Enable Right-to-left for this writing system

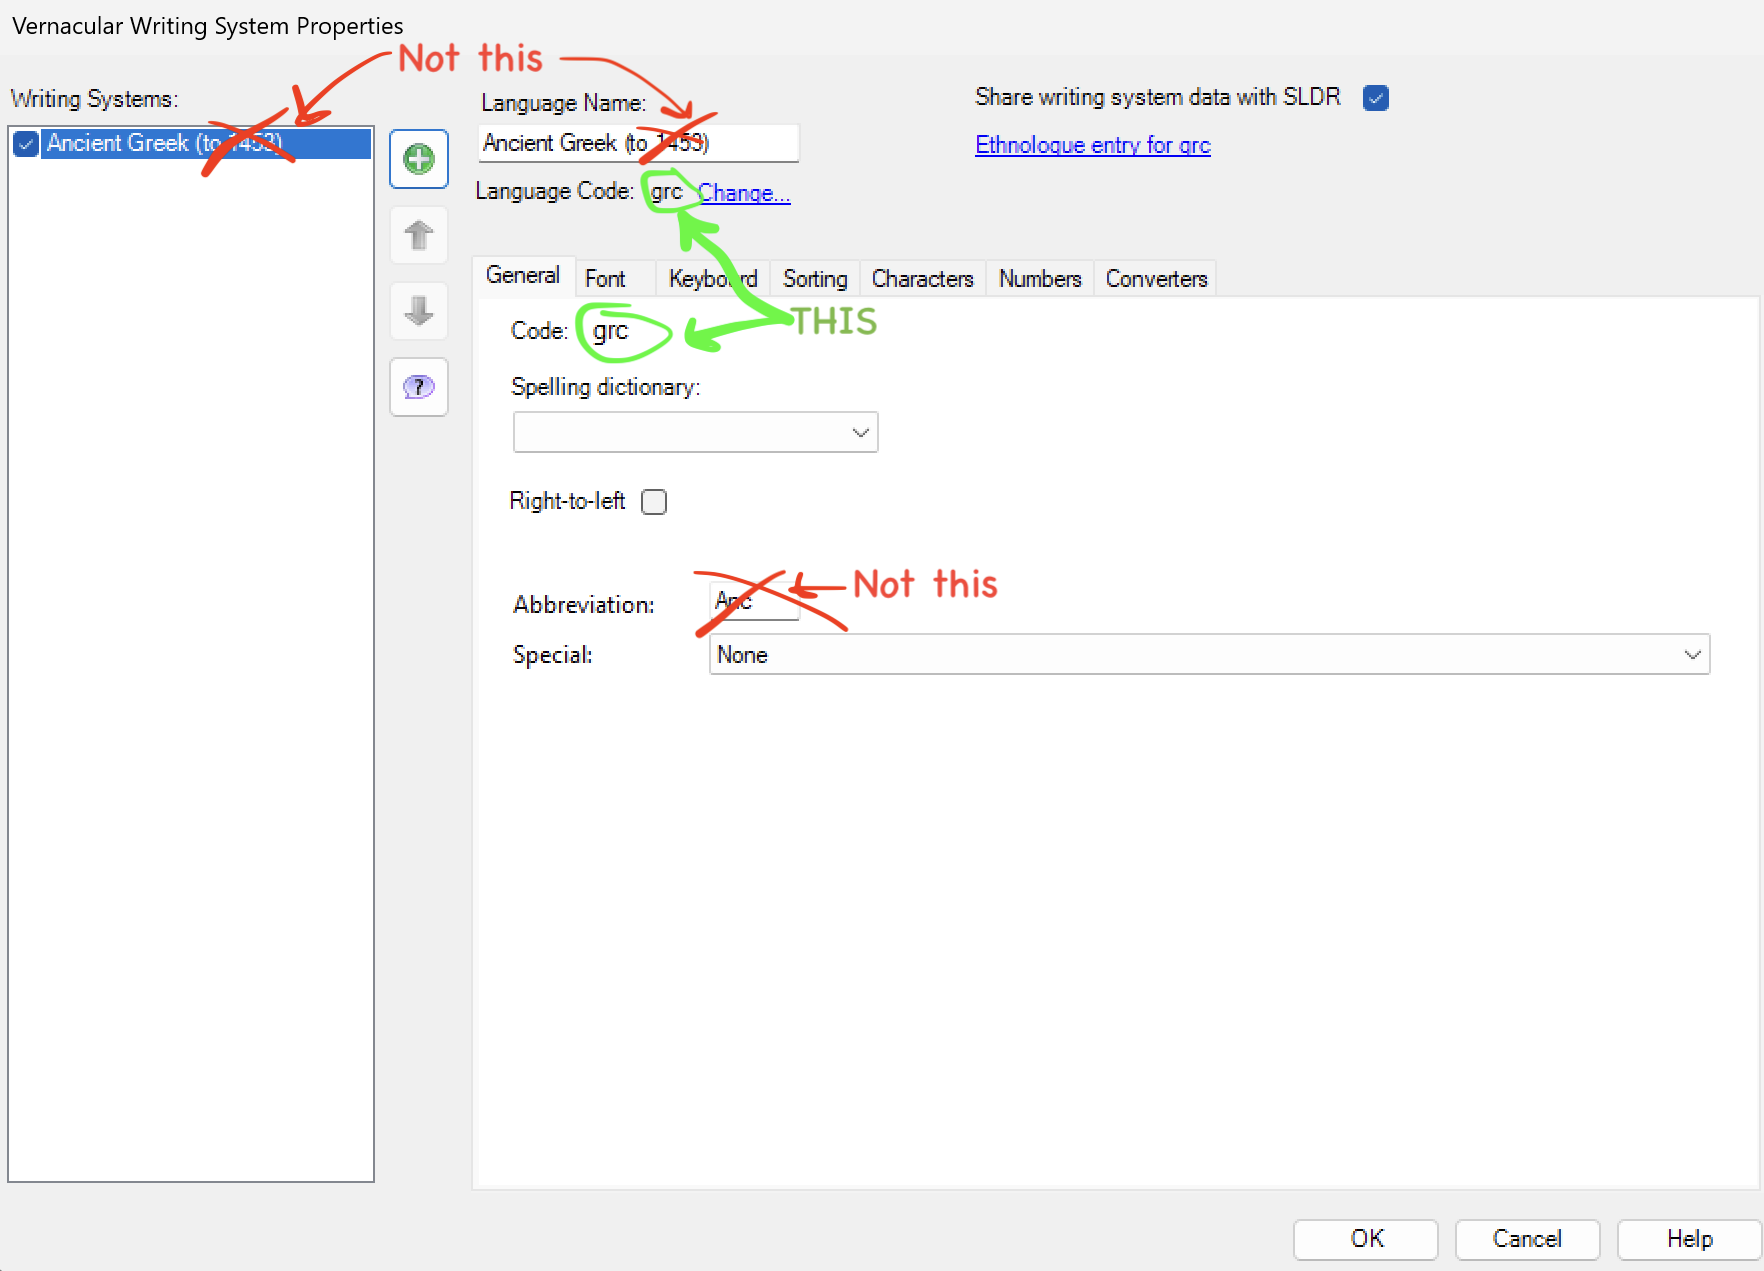coord(654,501)
